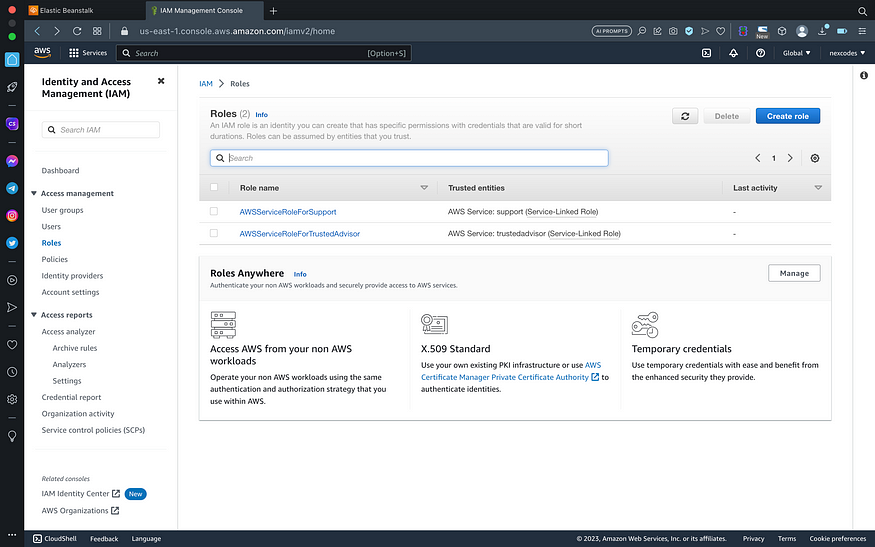Open the help question mark icon
This screenshot has width=875, height=547.
pyautogui.click(x=760, y=53)
